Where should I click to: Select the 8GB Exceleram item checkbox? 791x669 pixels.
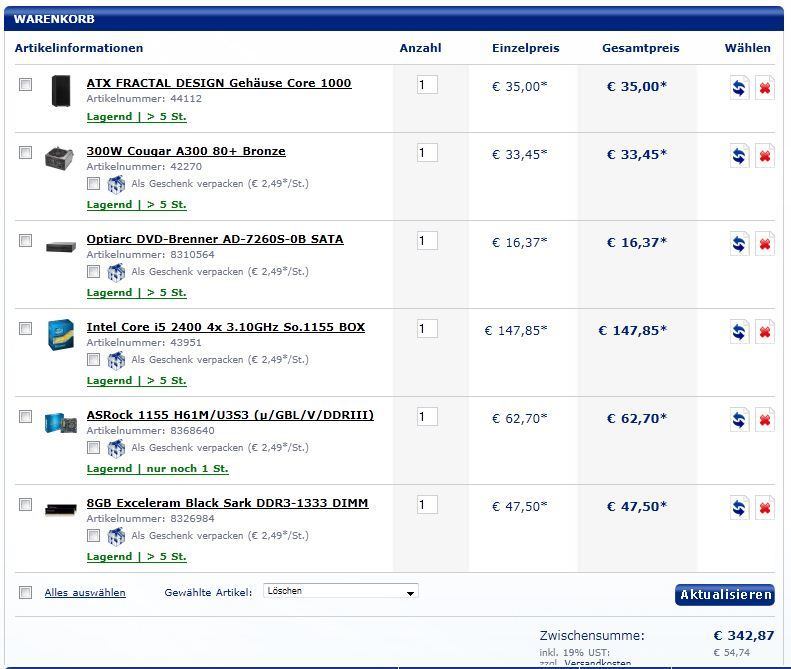pyautogui.click(x=25, y=505)
